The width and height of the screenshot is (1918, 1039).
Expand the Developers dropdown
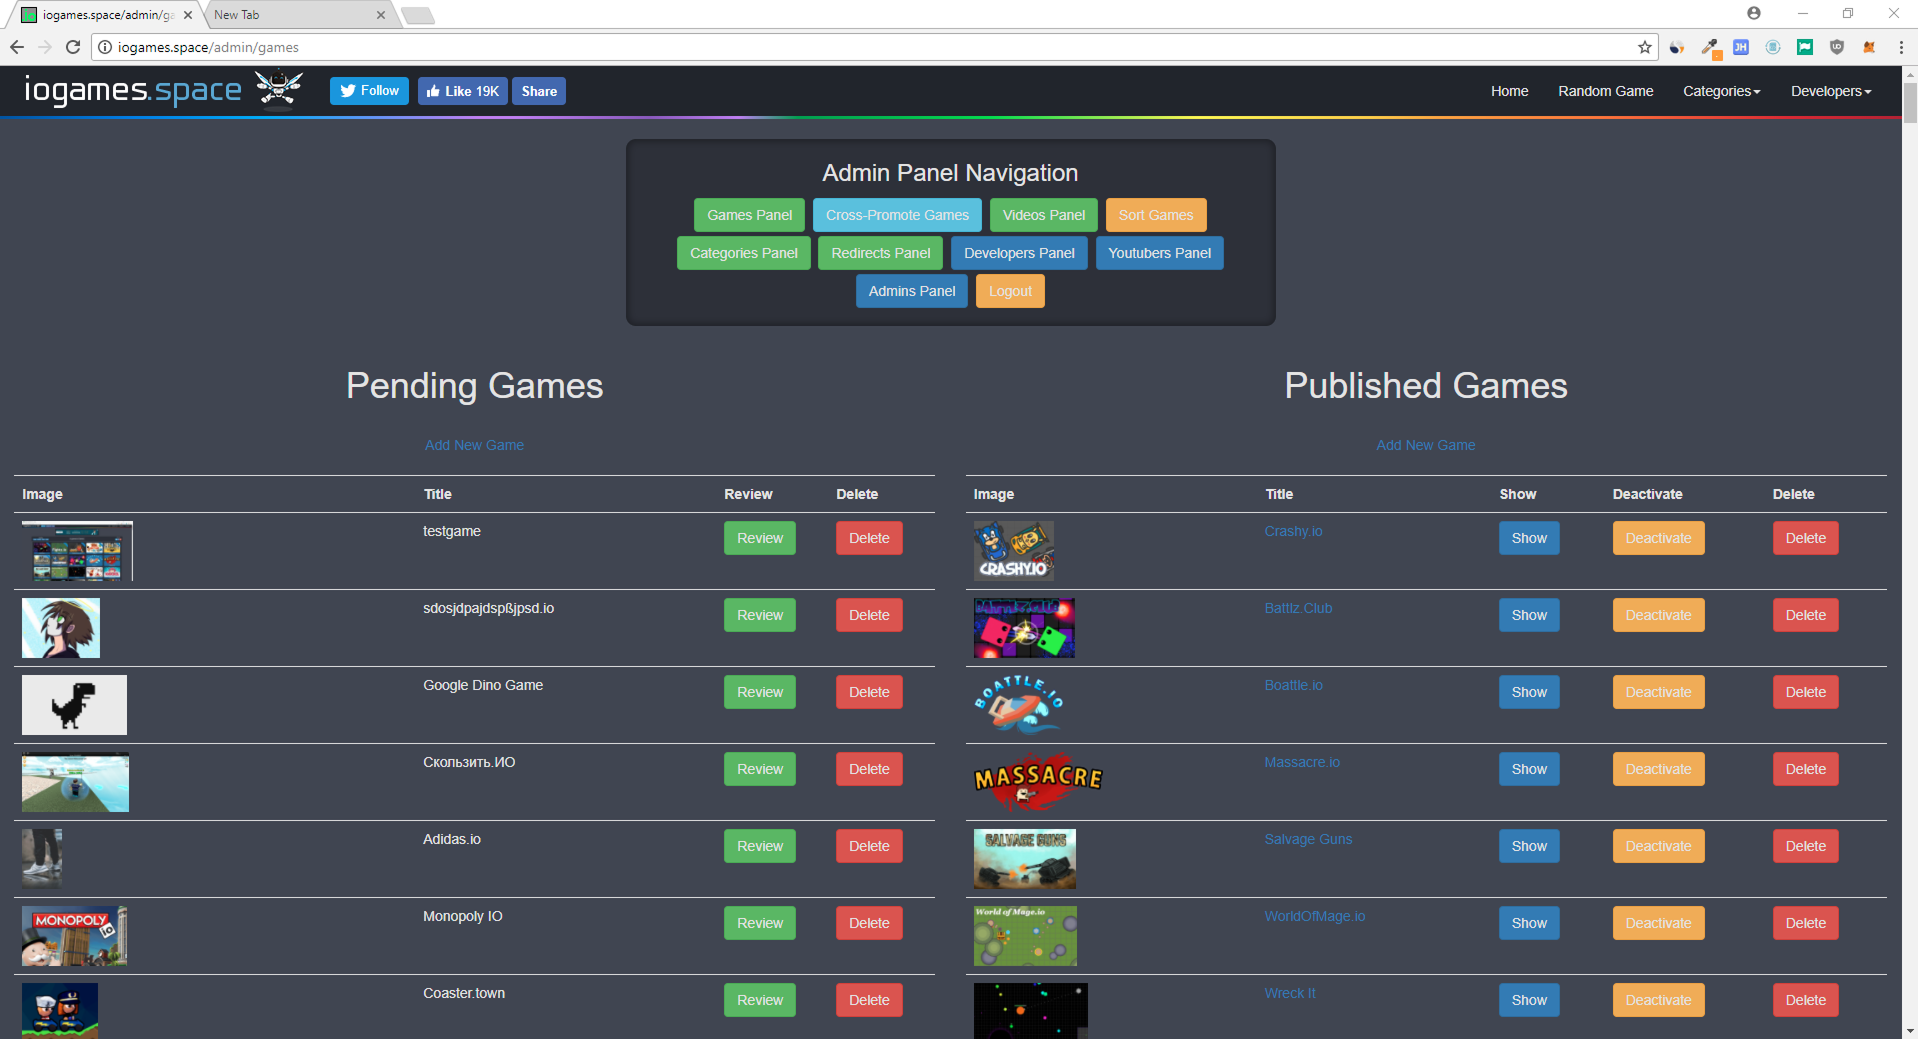pyautogui.click(x=1829, y=91)
